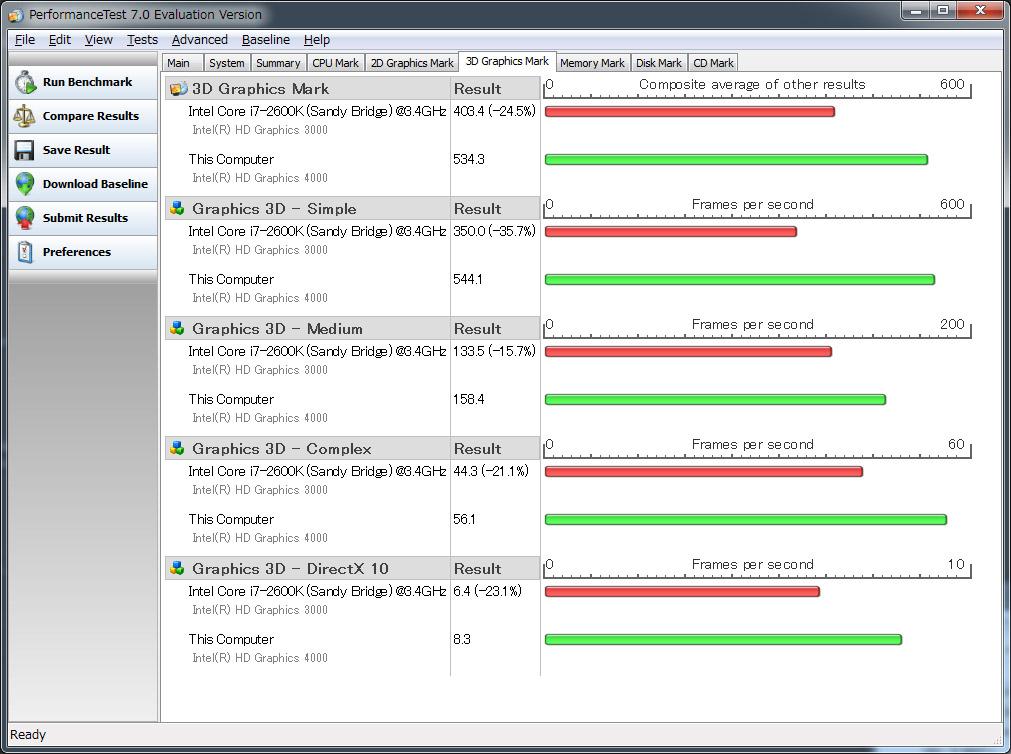The height and width of the screenshot is (754, 1011).
Task: Switch to the Memory Mark tab
Action: click(x=592, y=63)
